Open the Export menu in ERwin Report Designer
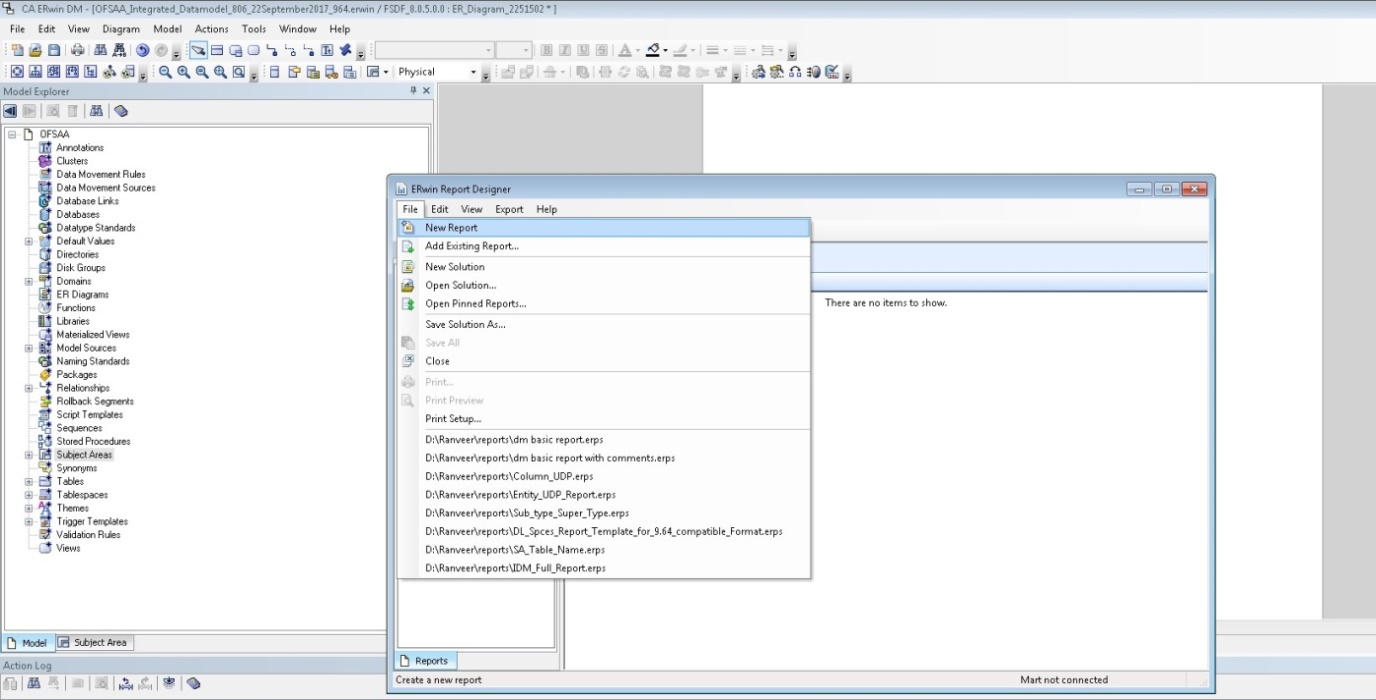1376x700 pixels. (508, 209)
